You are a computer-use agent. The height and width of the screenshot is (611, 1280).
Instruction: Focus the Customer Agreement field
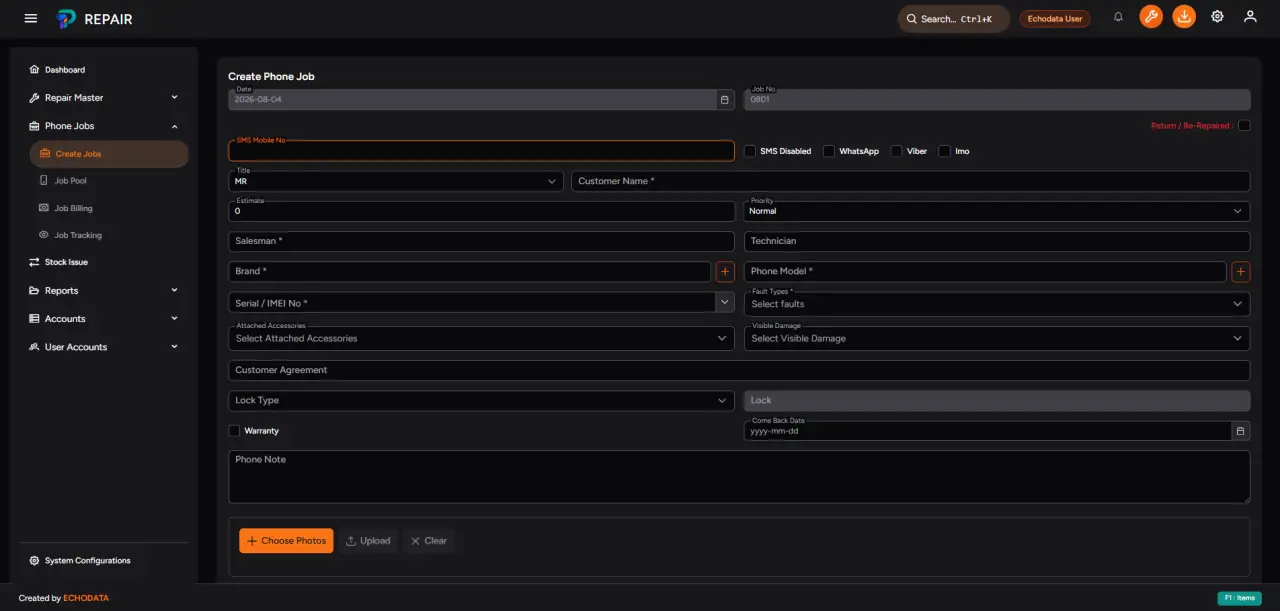pos(739,370)
